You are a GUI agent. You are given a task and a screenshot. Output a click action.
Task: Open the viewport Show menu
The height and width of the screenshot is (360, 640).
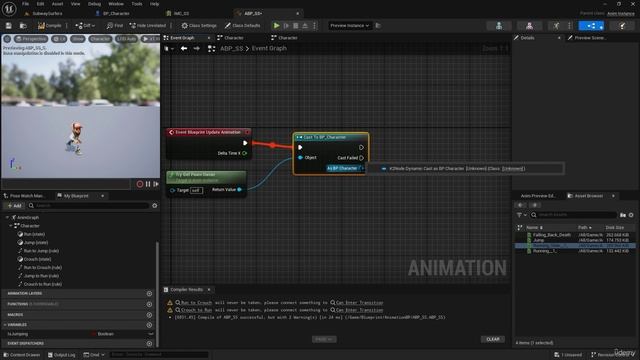point(78,39)
